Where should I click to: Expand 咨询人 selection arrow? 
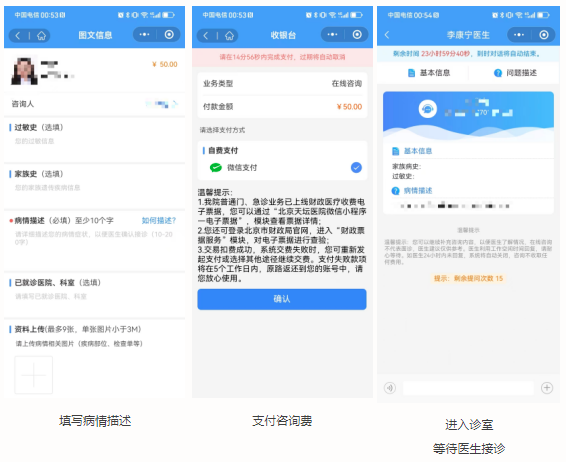(x=175, y=104)
